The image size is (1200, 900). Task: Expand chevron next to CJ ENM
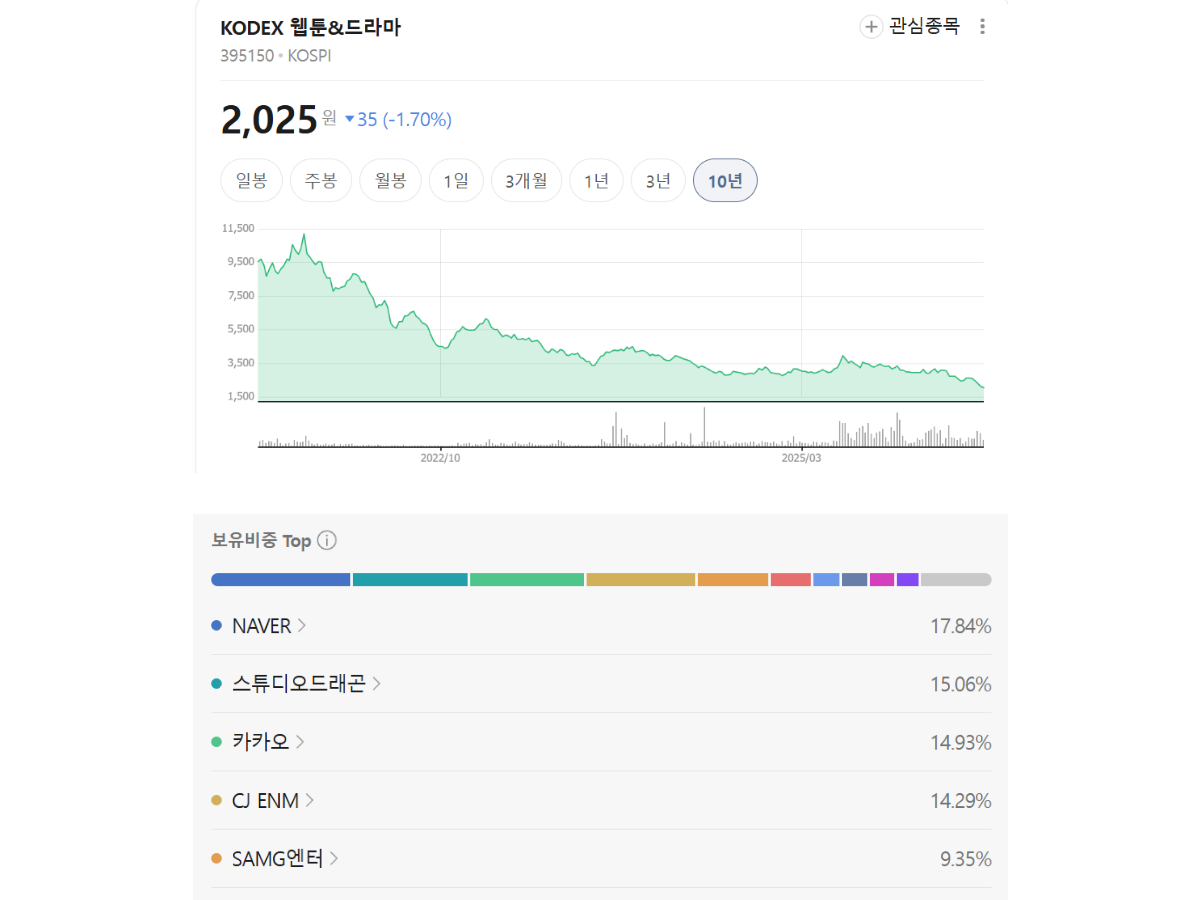(310, 800)
